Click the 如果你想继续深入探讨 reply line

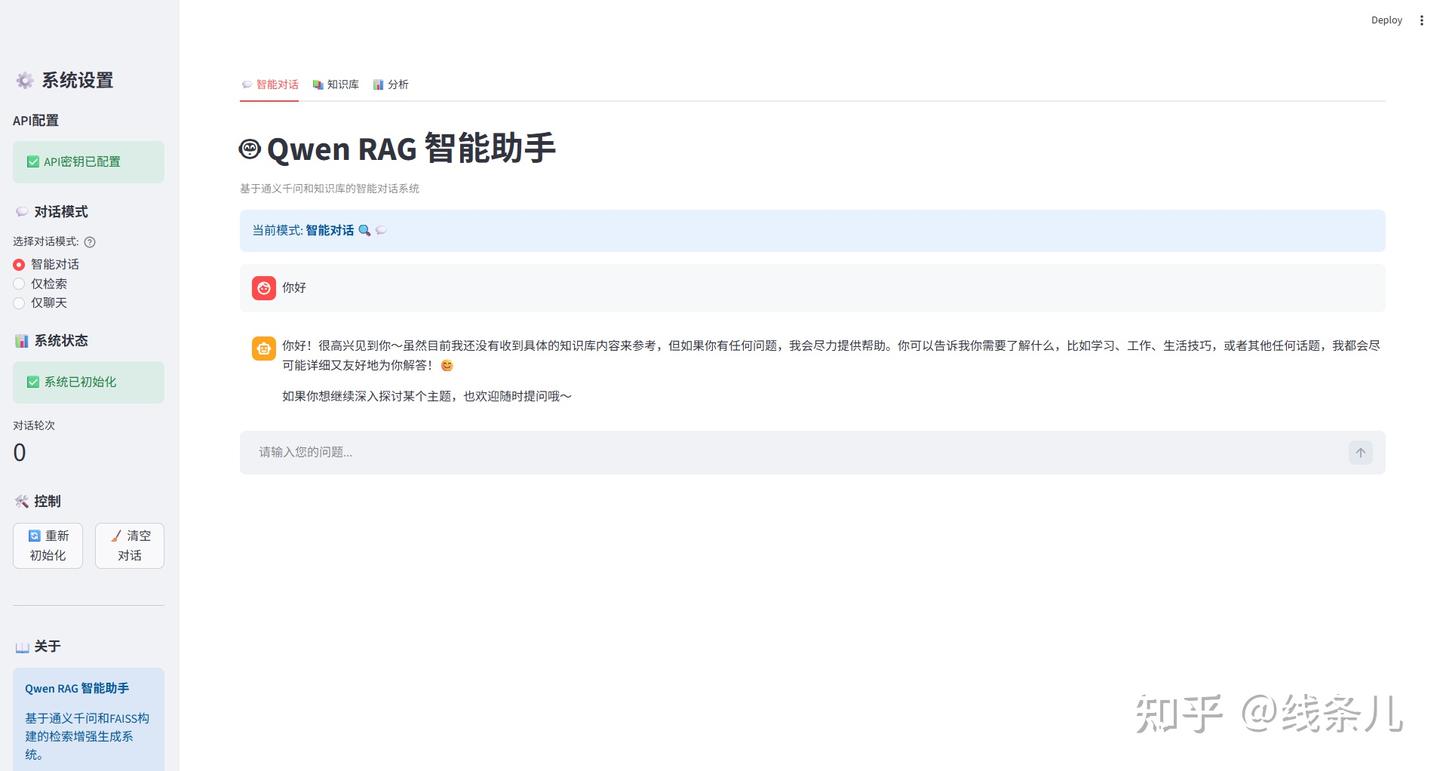427,396
